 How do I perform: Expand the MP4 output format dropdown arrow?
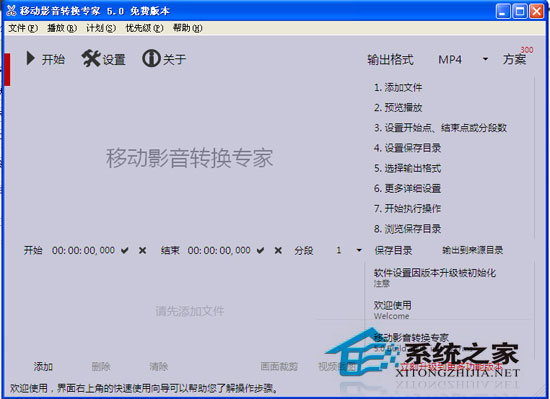pyautogui.click(x=485, y=59)
